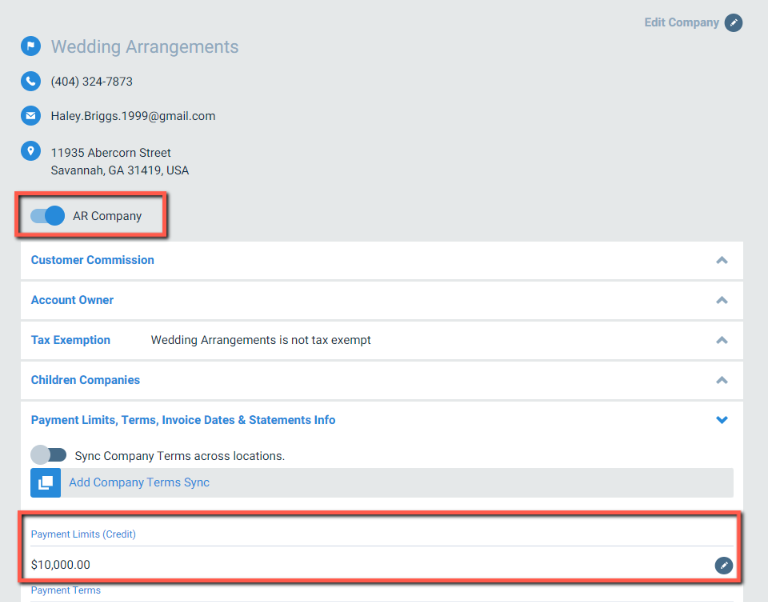Click the flag icon beside Wedding Arrangements
Image resolution: width=768 pixels, height=602 pixels.
[x=31, y=47]
